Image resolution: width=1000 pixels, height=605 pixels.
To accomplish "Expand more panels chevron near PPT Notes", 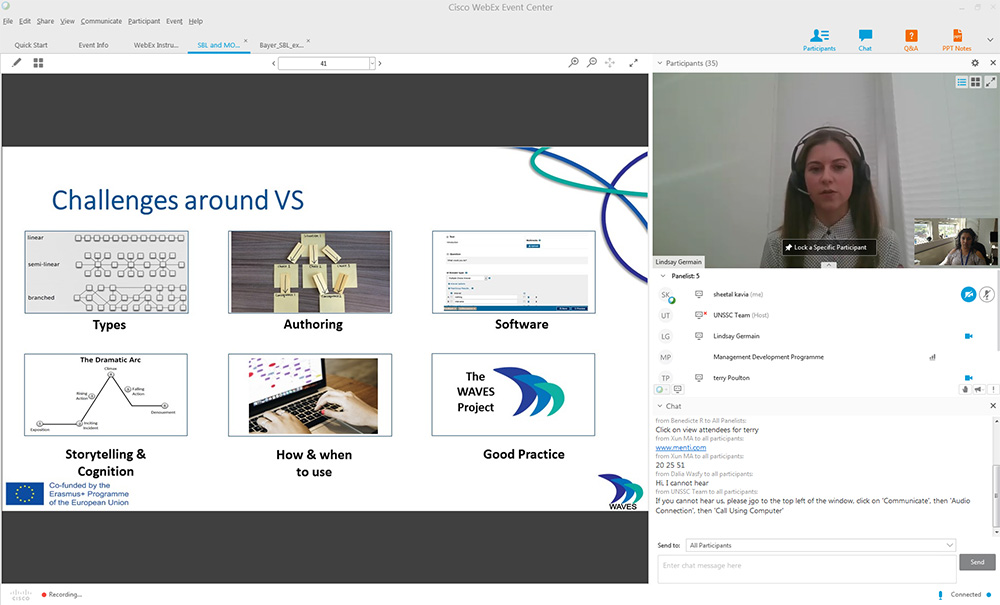I will coord(990,40).
